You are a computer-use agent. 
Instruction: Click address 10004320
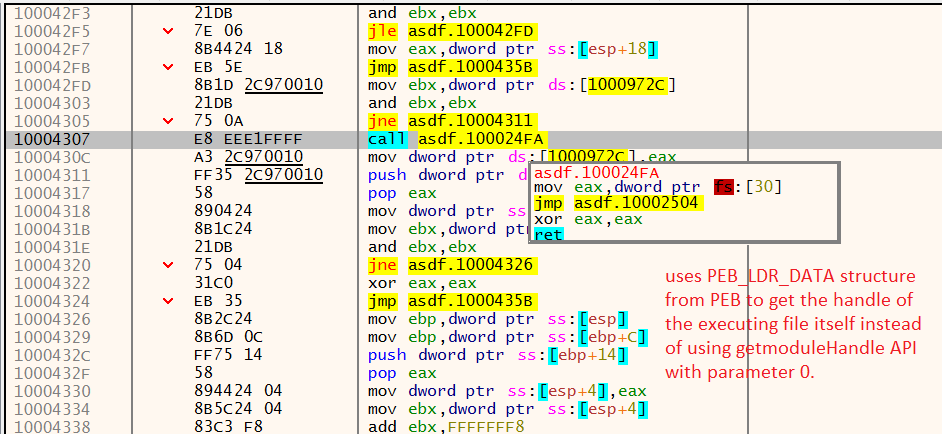click(52, 265)
